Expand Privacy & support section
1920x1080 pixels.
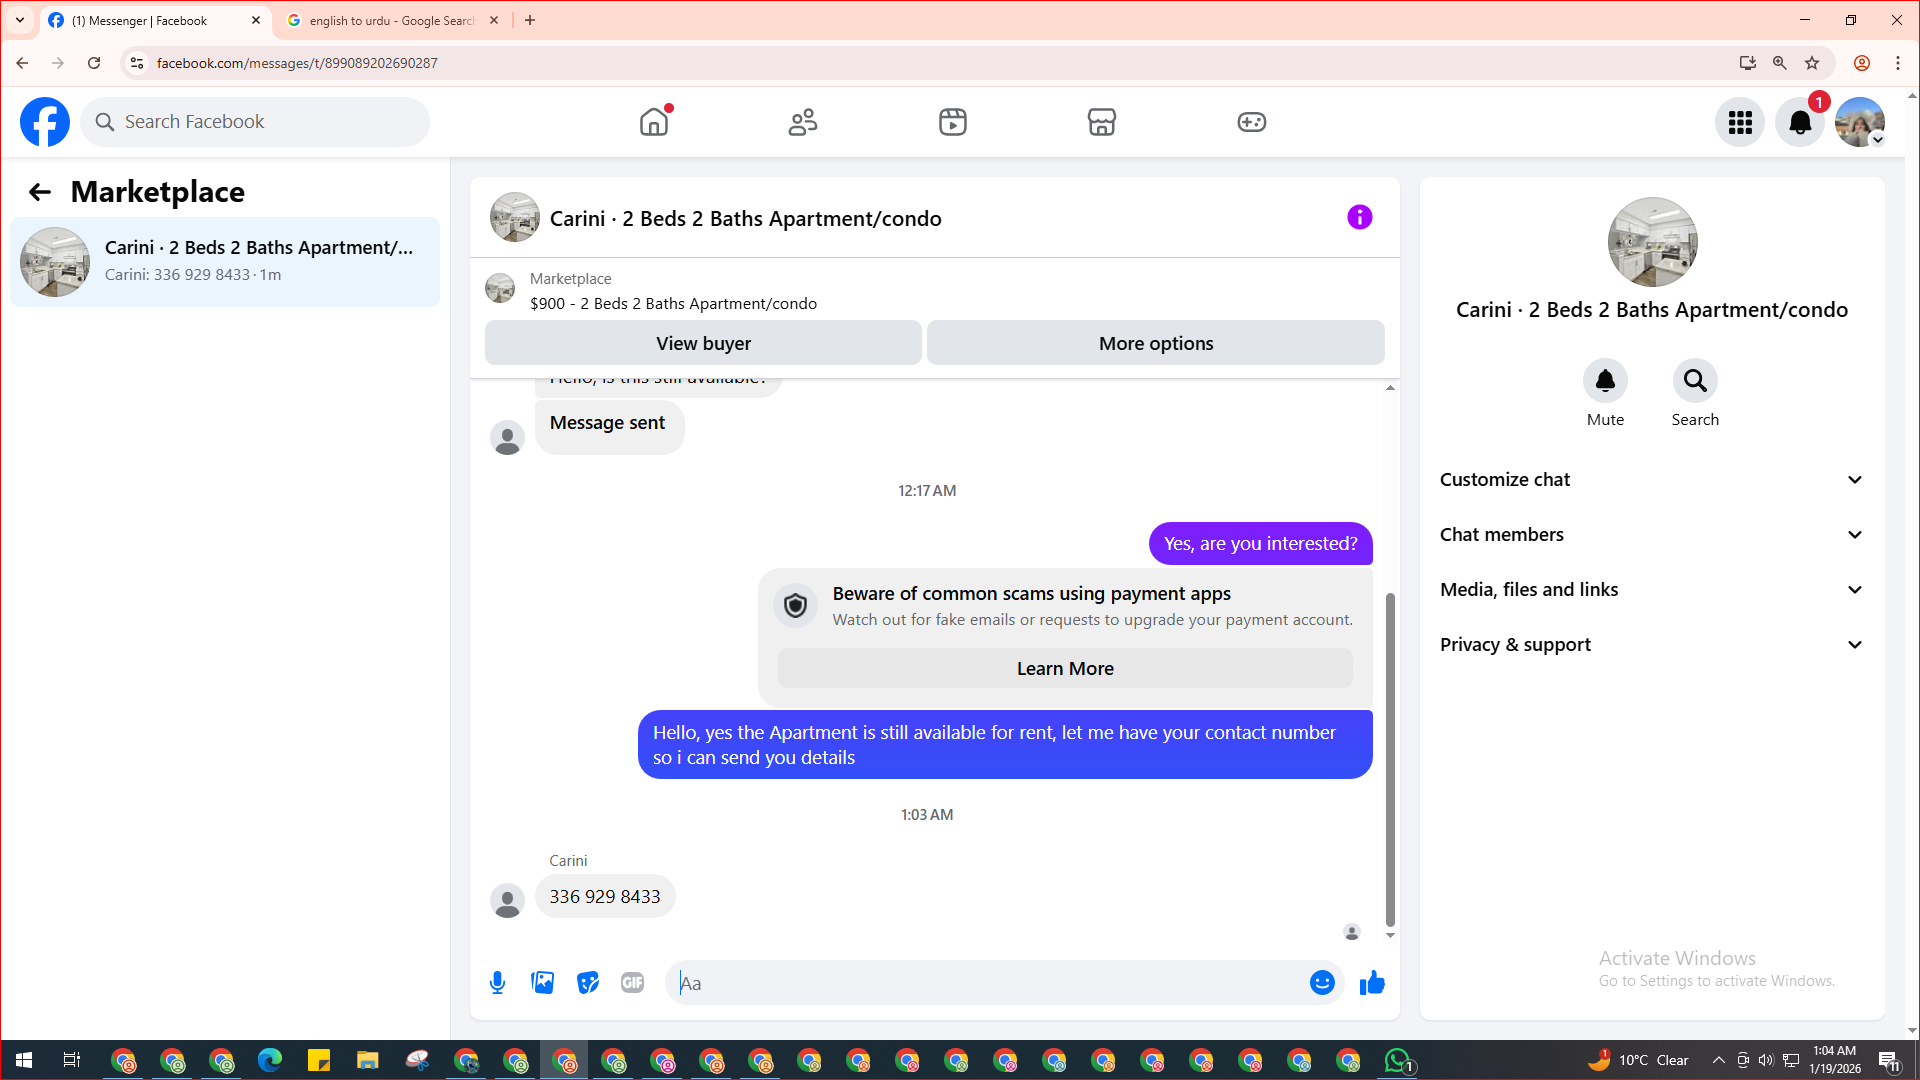click(x=1652, y=645)
